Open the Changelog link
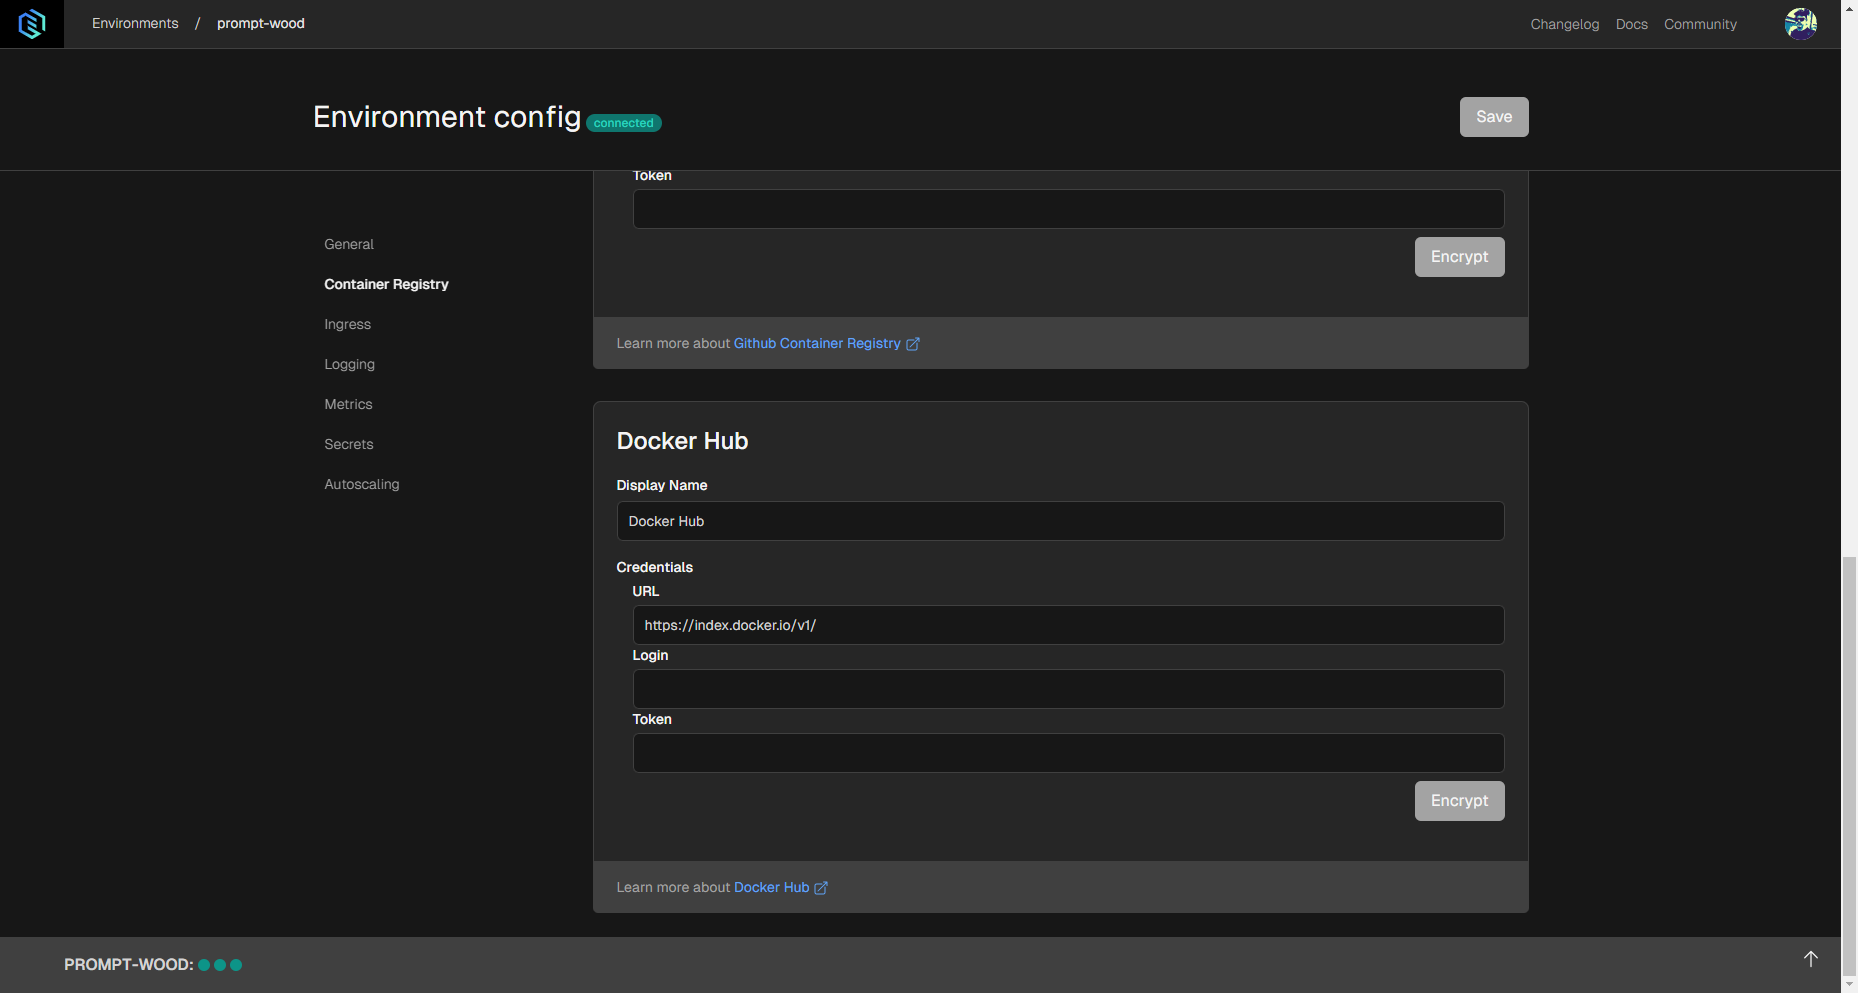This screenshot has width=1858, height=993. coord(1564,24)
